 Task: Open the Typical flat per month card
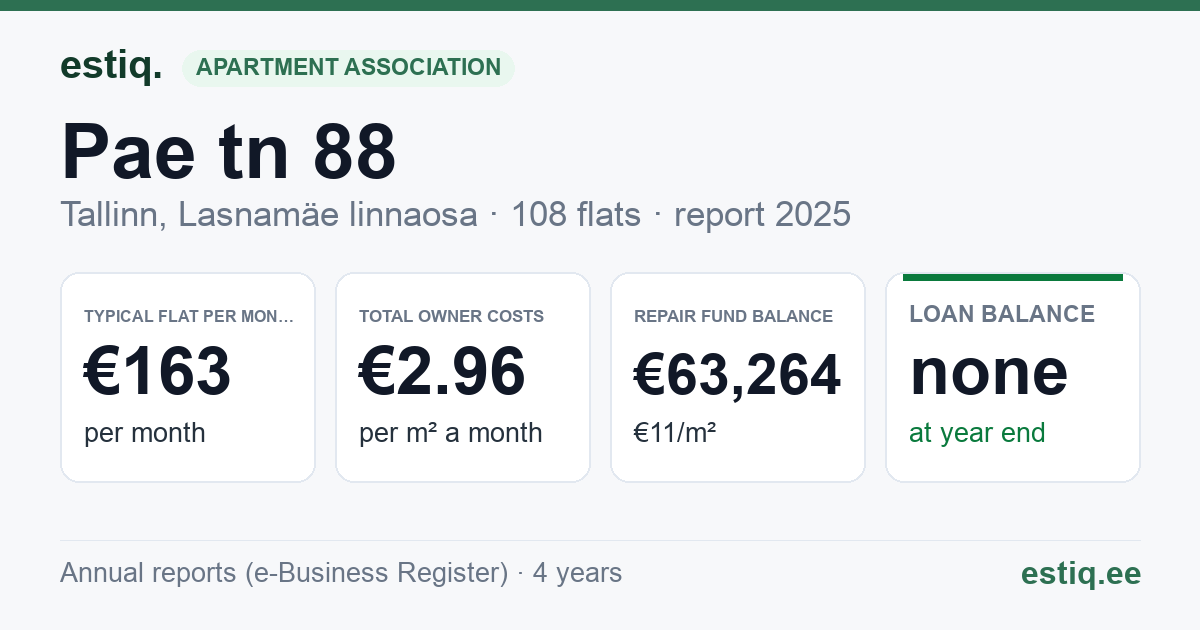(188, 377)
